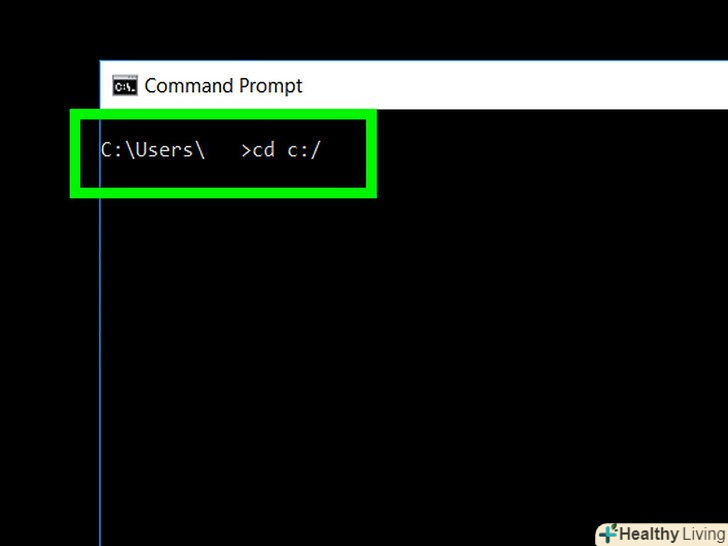Open the Command Prompt window system icon
Viewport: 728px width, 546px height.
point(125,85)
